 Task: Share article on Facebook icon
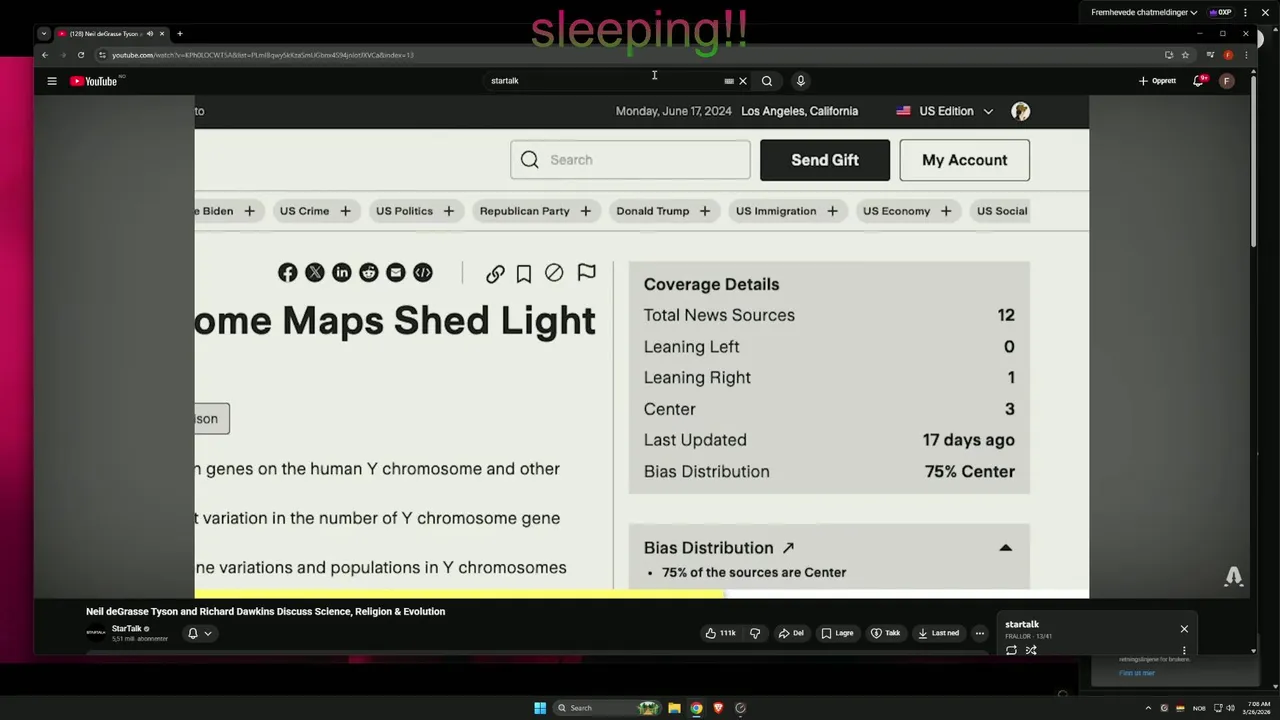coord(288,273)
